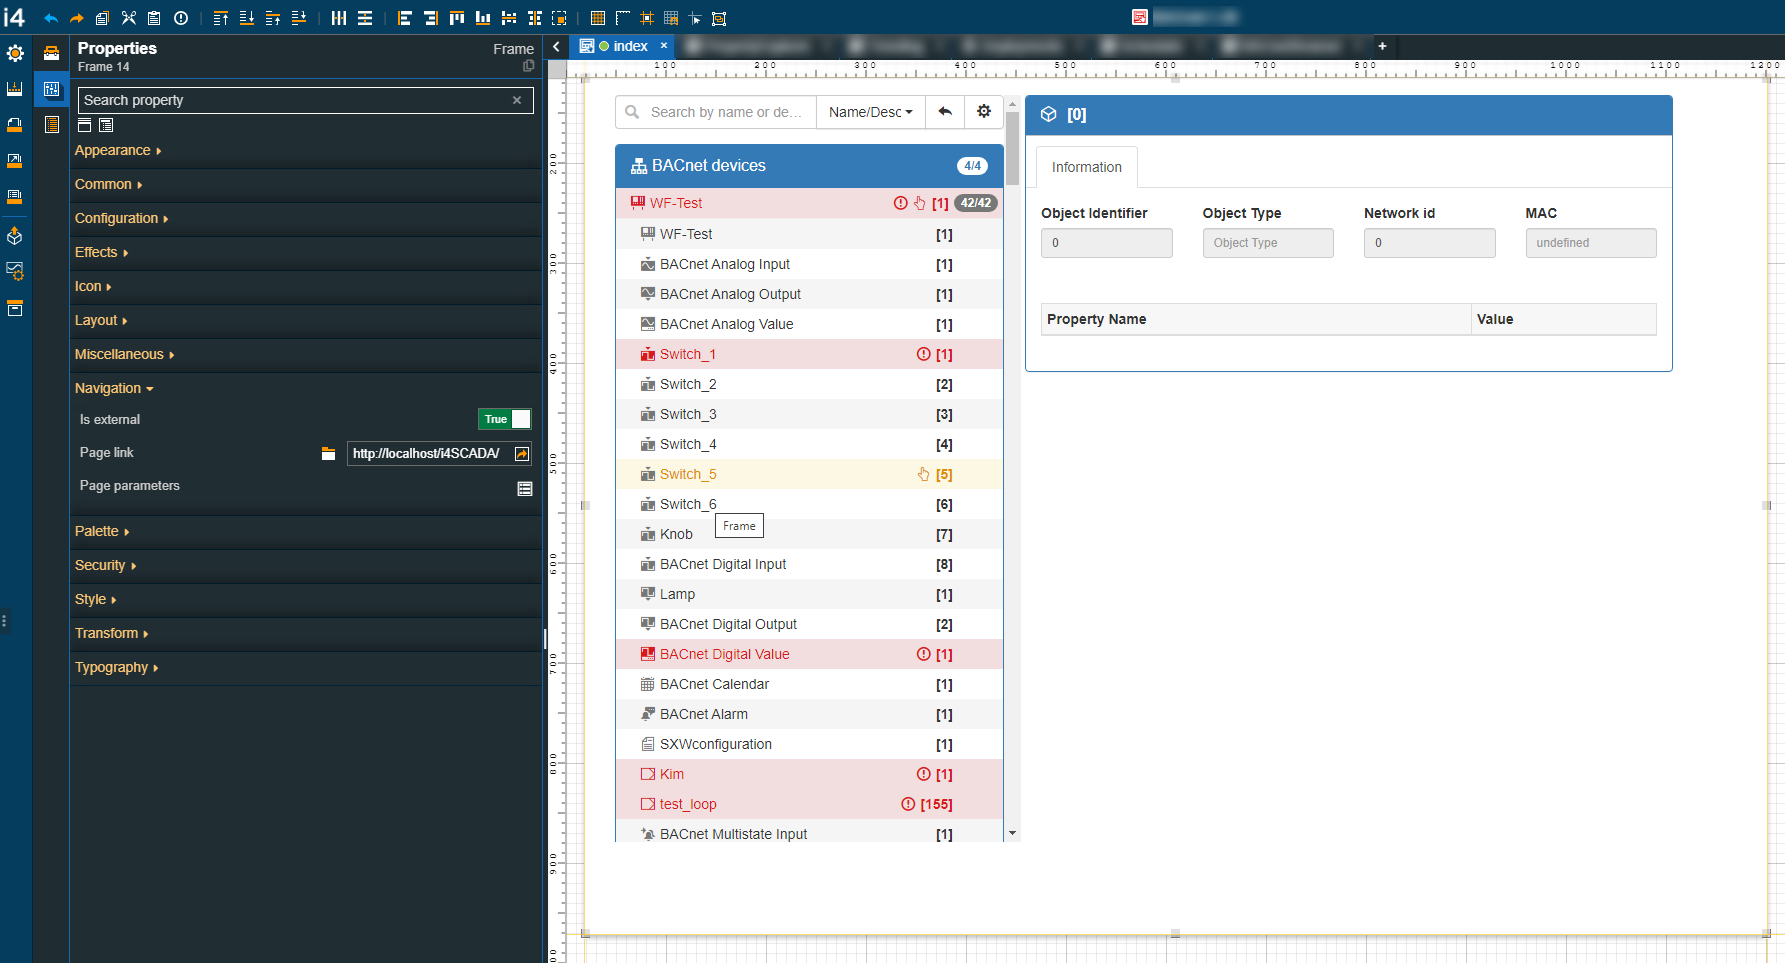The height and width of the screenshot is (963, 1785).
Task: Open the settings gear in left sidebar
Action: click(x=15, y=53)
